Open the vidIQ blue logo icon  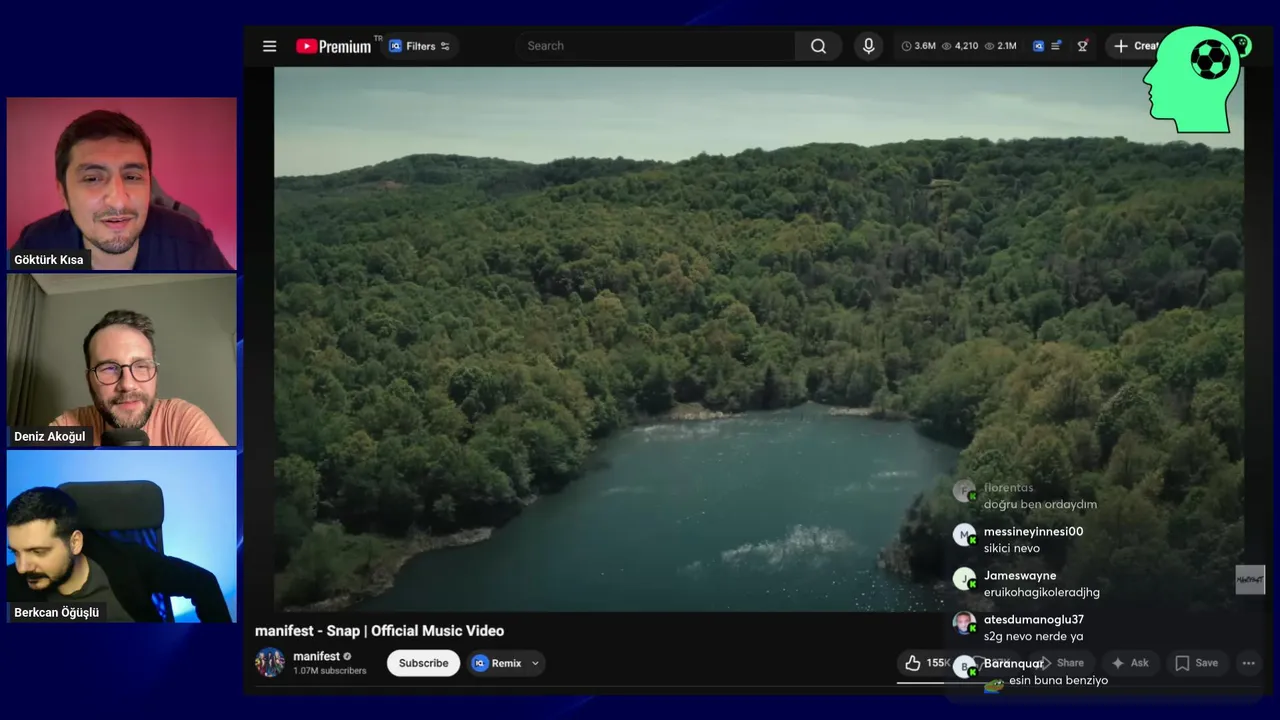coord(1038,46)
